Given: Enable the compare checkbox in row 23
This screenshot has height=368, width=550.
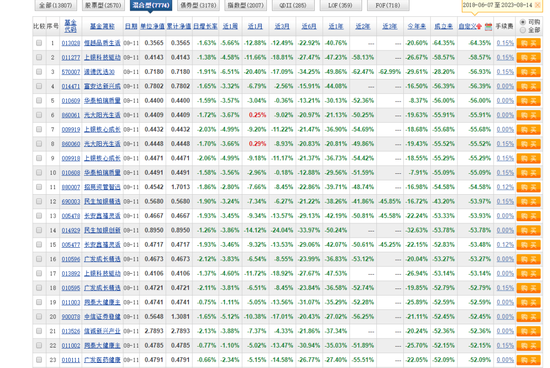Looking at the screenshot, I should (39, 360).
